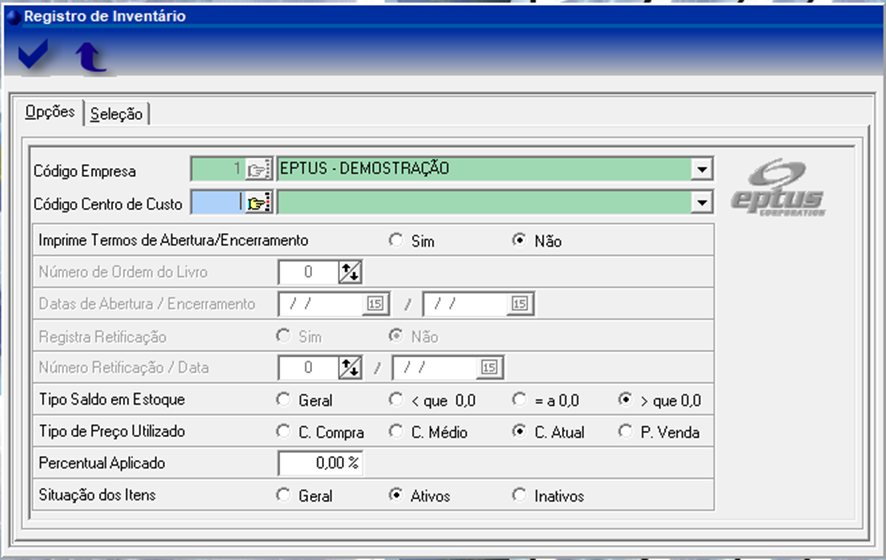Screen dimensions: 886x560
Task: Click the confirm checkmark toolbar icon
Action: [33, 56]
